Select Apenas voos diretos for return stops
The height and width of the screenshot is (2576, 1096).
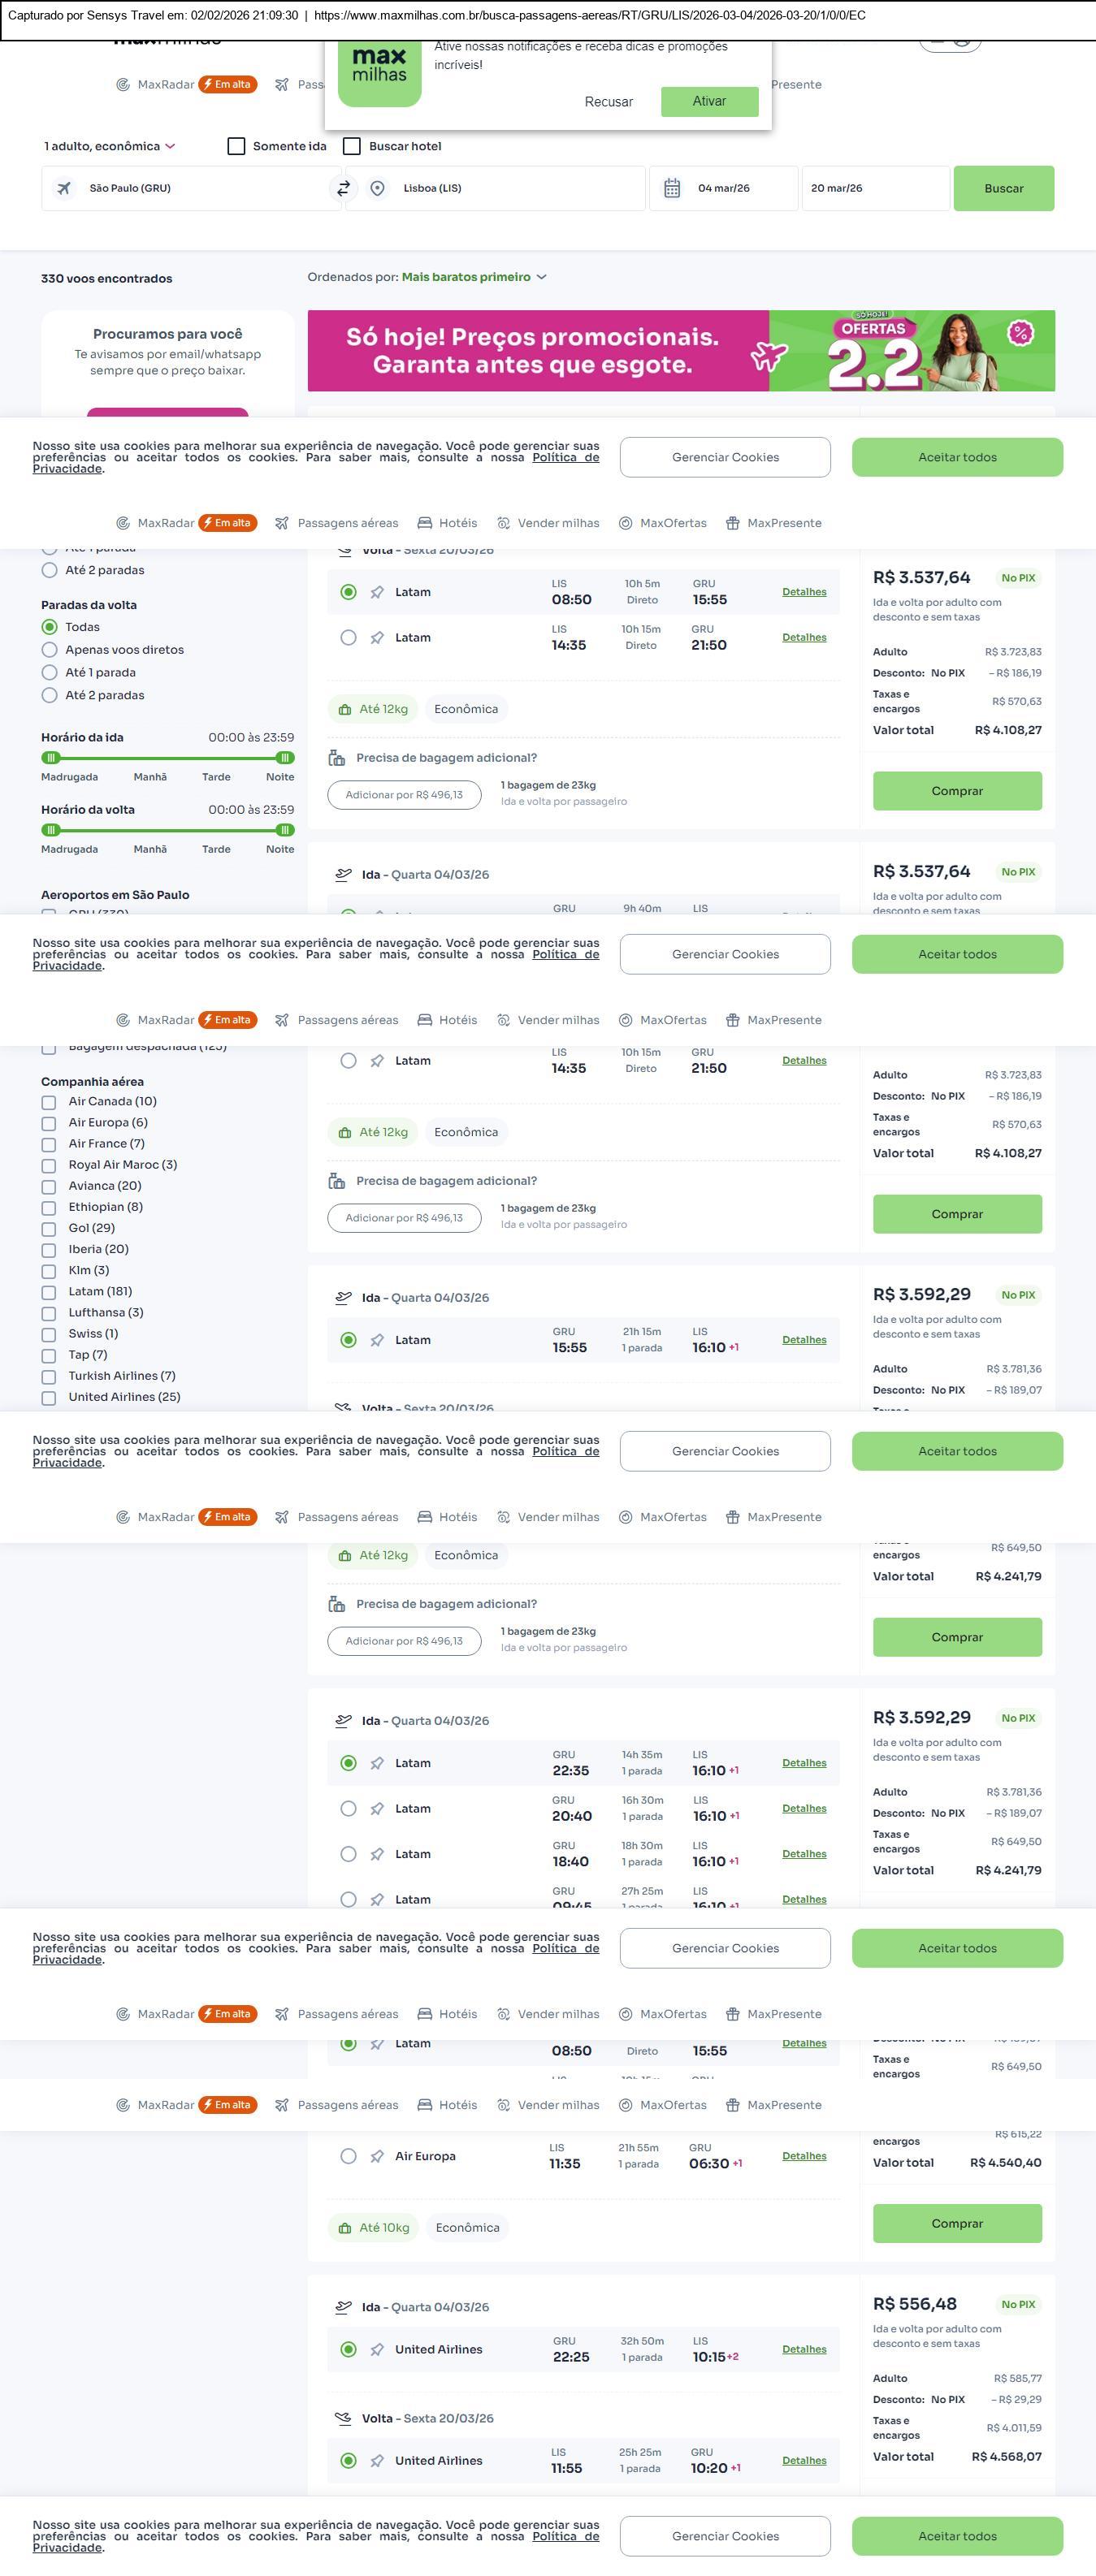tap(49, 650)
